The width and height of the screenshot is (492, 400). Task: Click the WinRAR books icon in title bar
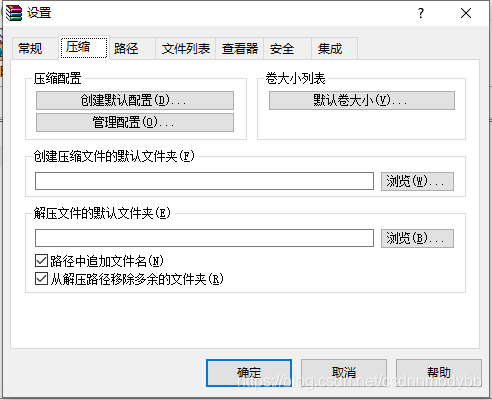pyautogui.click(x=14, y=13)
